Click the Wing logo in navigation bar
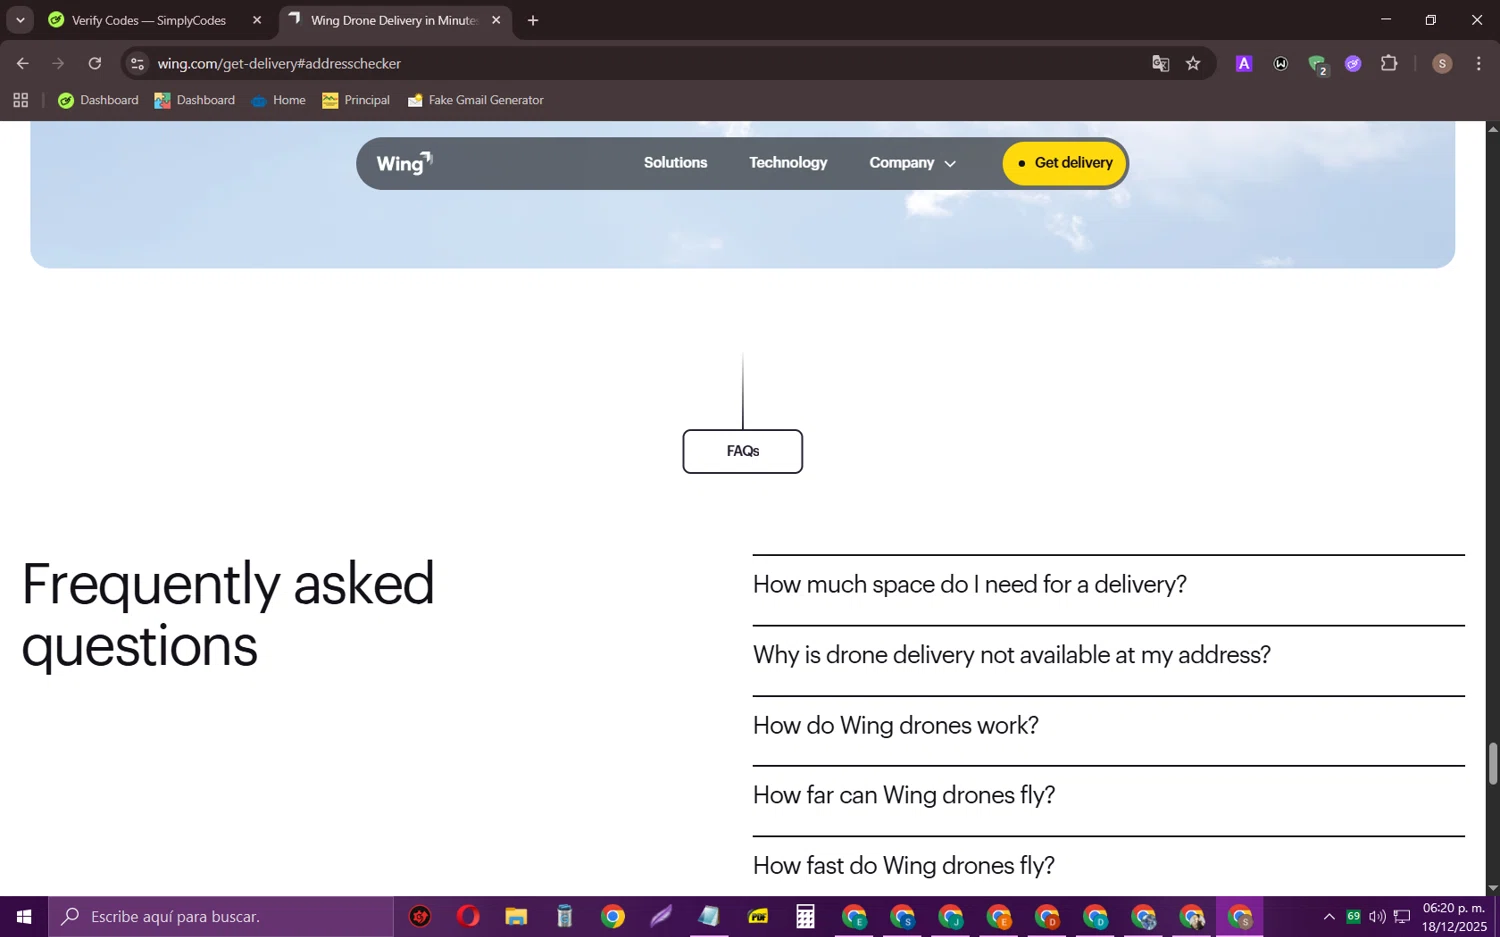Image resolution: width=1500 pixels, height=937 pixels. [404, 163]
